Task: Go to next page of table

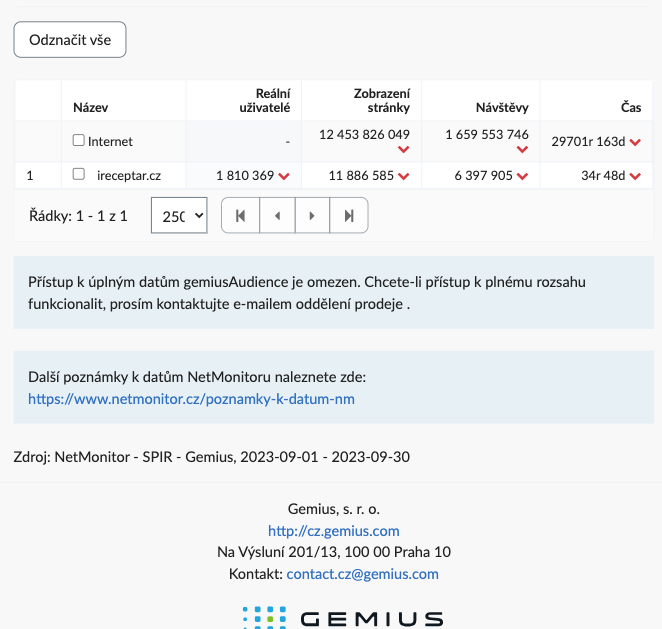Action: pos(312,216)
